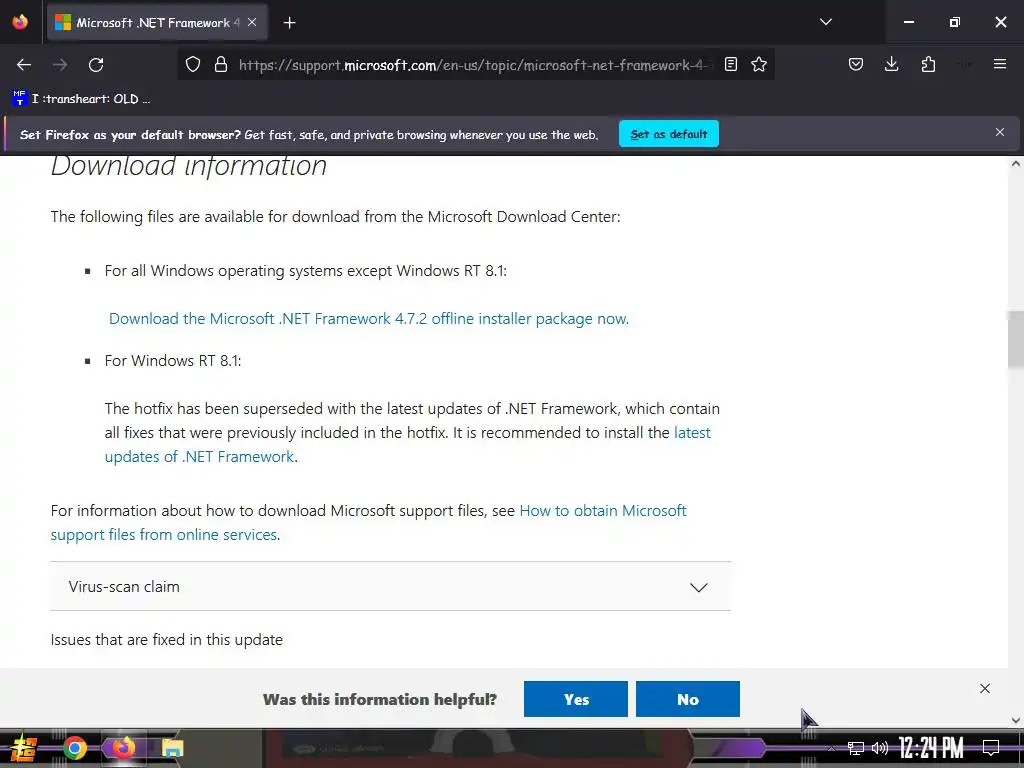Switch to Firefox on the taskbar
The width and height of the screenshot is (1024, 768).
click(123, 748)
